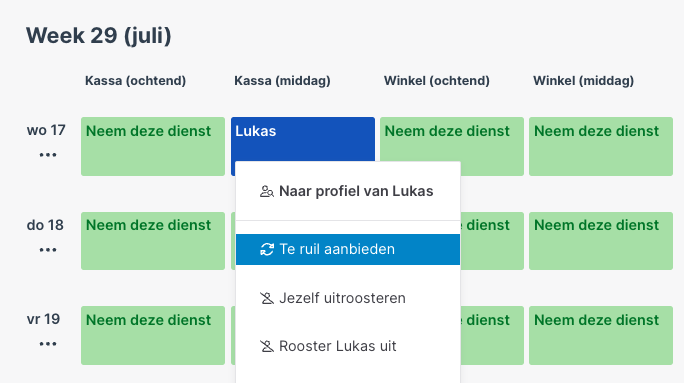
Task: Choose Te ruil aanbieden from the menu
Action: [348, 249]
